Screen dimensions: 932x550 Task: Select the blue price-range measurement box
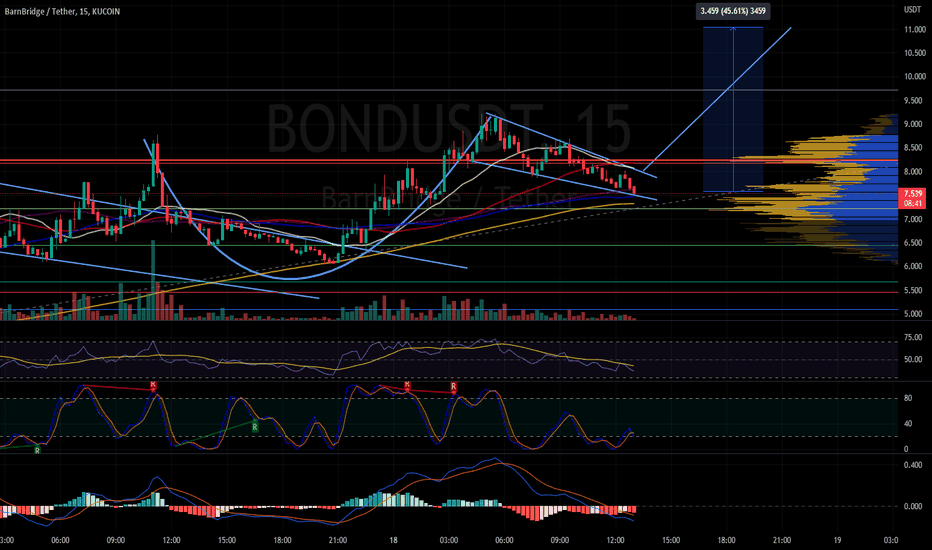(x=733, y=109)
